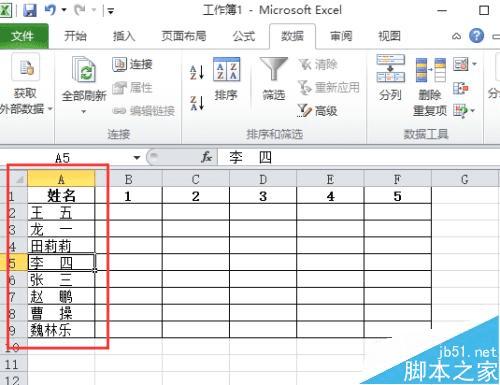
Task: Click the cell containing 赵 鹏
Action: (61, 296)
